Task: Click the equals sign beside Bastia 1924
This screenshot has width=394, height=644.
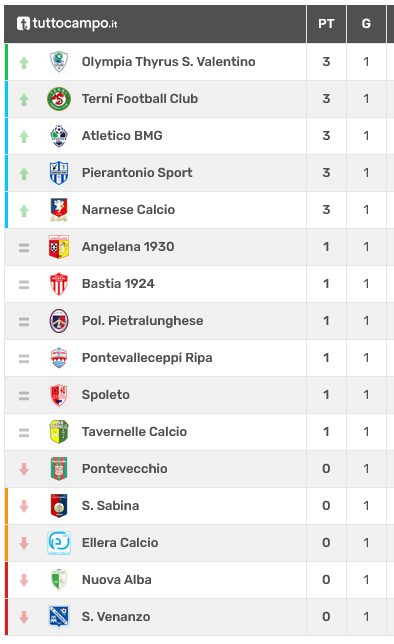Action: (x=24, y=284)
